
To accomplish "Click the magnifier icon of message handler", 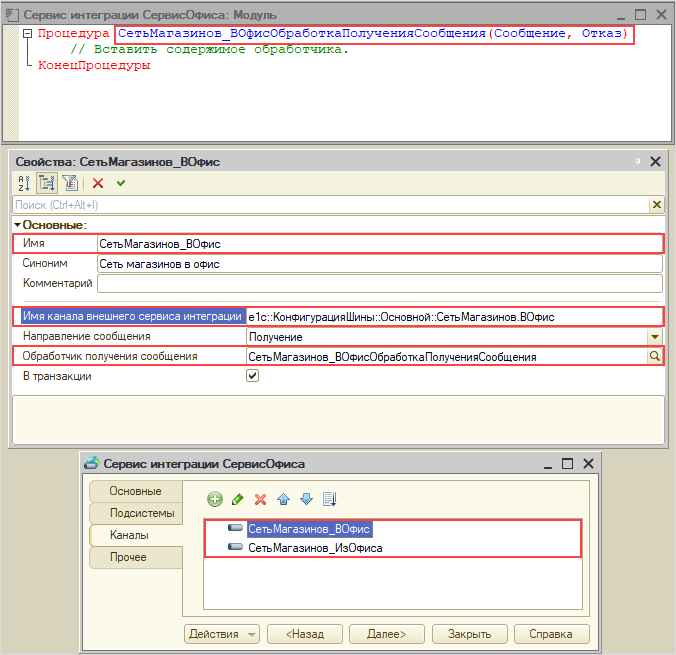I will 655,357.
